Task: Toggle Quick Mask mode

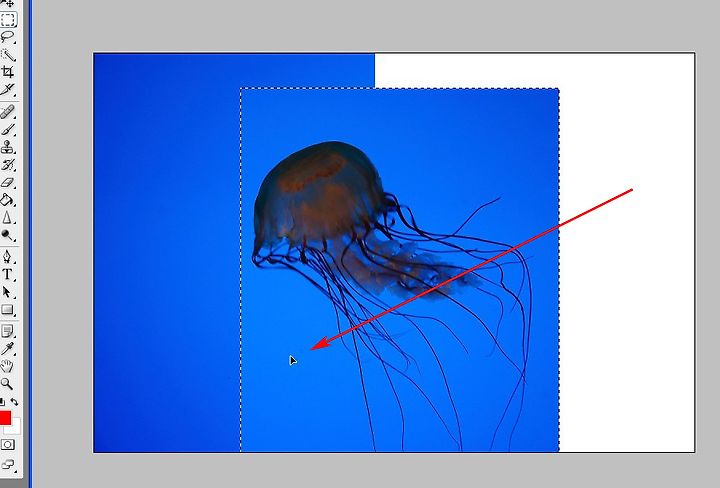Action: pyautogui.click(x=7, y=444)
